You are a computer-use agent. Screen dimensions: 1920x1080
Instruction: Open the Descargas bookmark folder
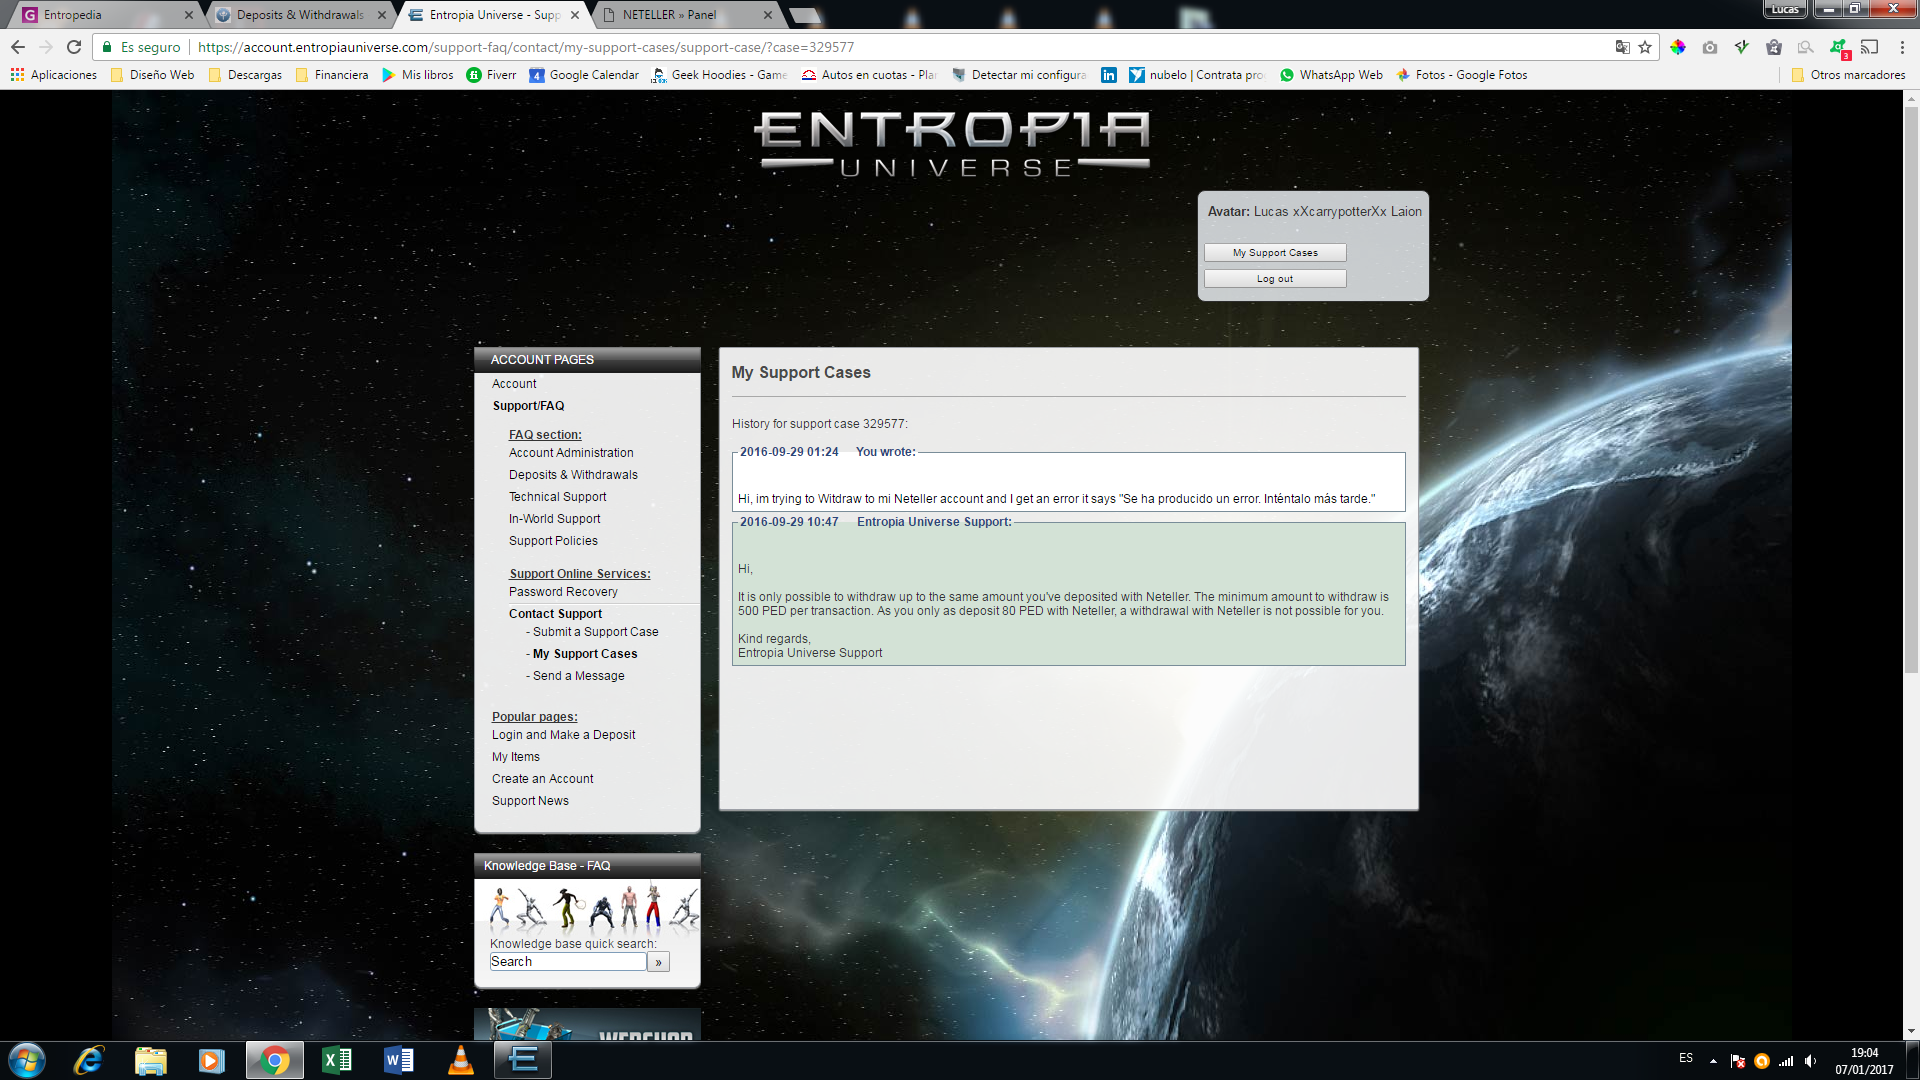coord(245,75)
